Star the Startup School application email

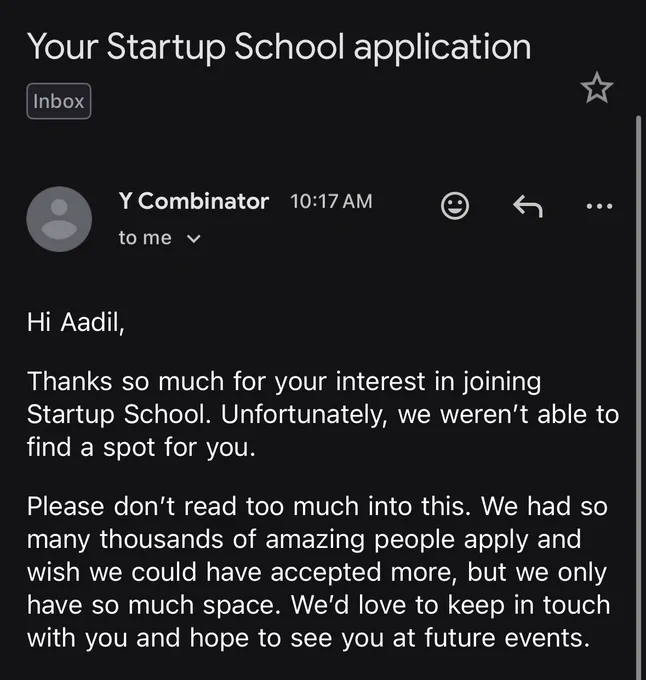click(x=597, y=88)
